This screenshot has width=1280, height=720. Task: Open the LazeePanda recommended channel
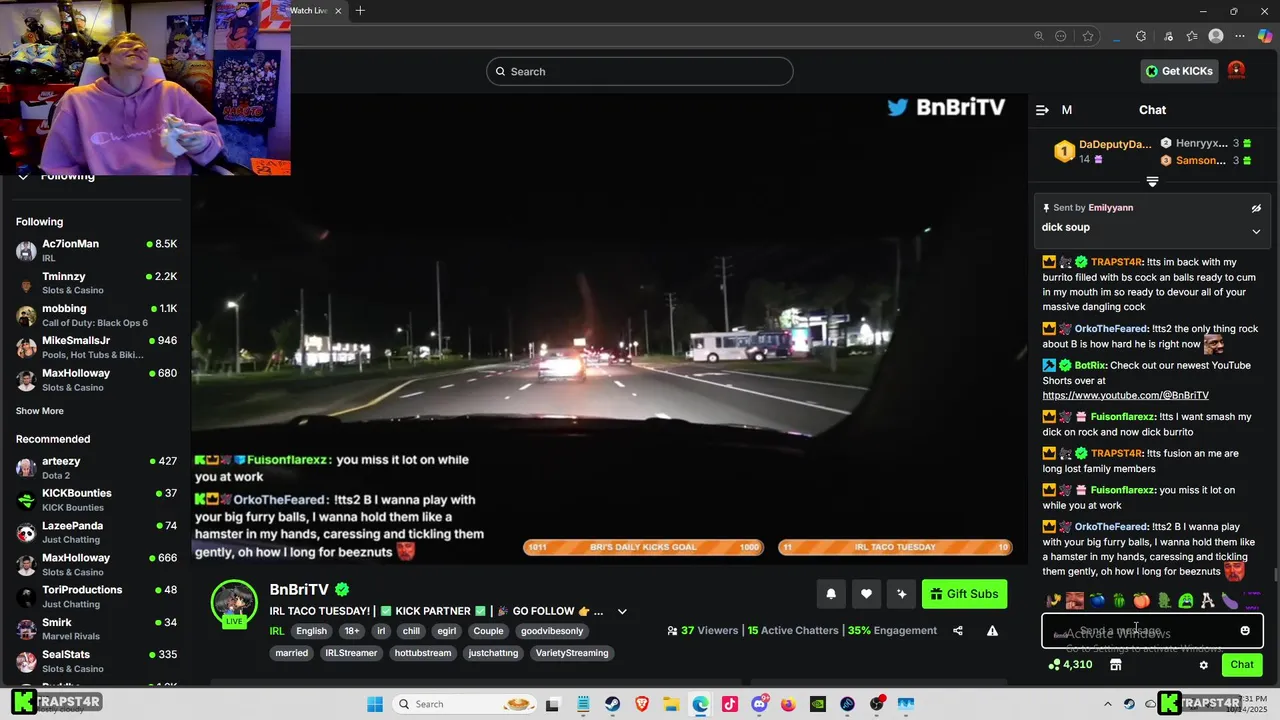point(96,532)
